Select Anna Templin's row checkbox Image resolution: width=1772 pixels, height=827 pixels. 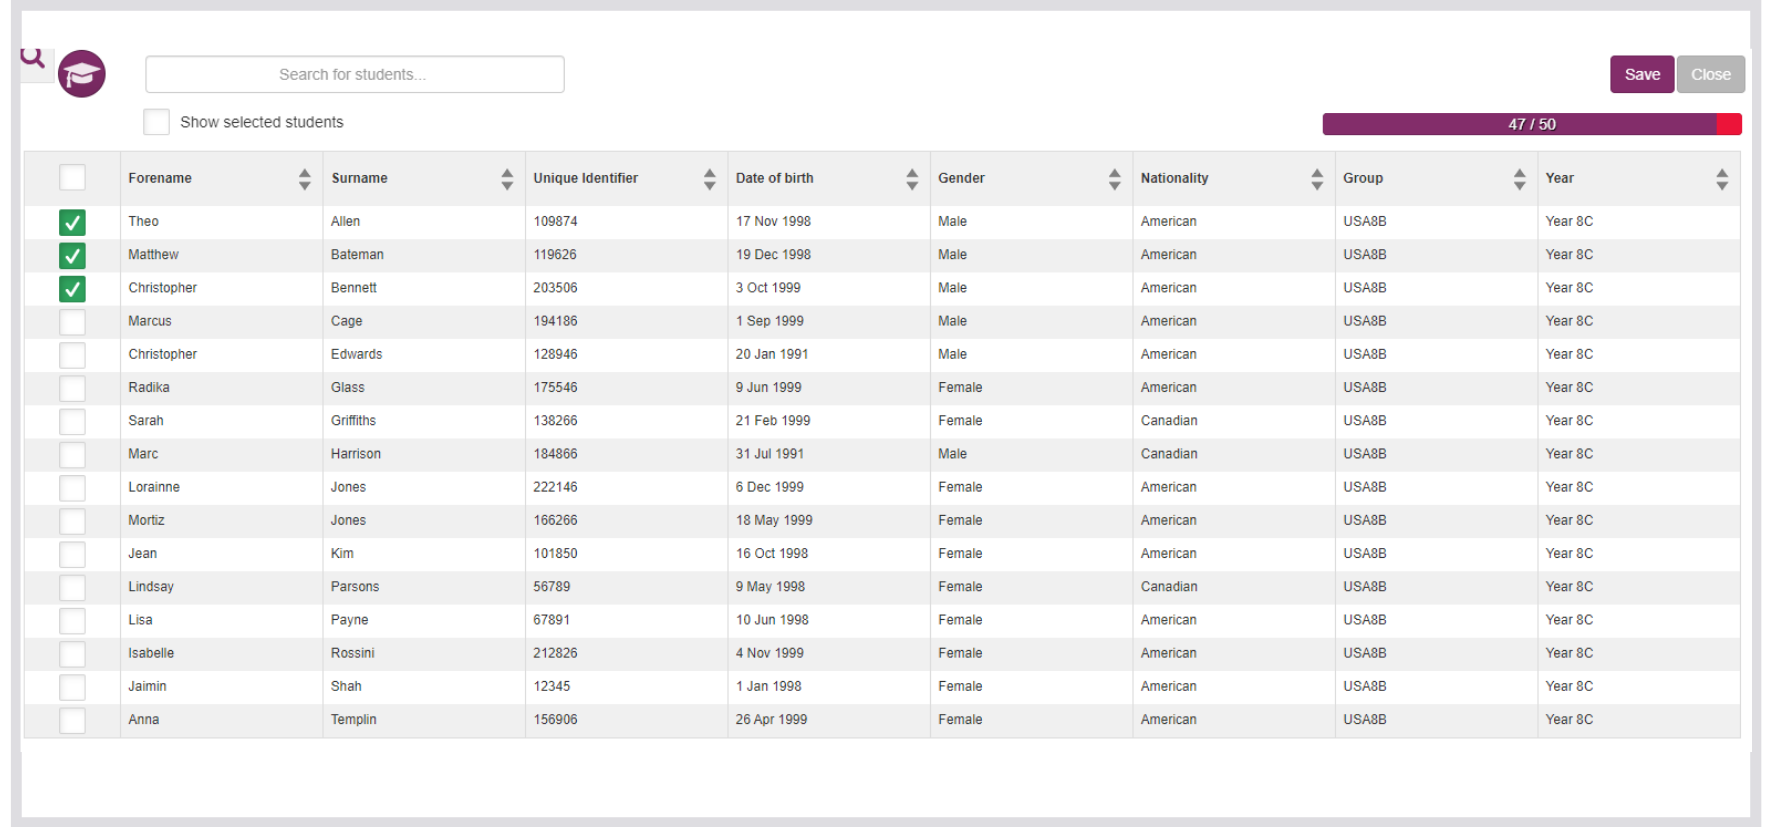point(72,720)
